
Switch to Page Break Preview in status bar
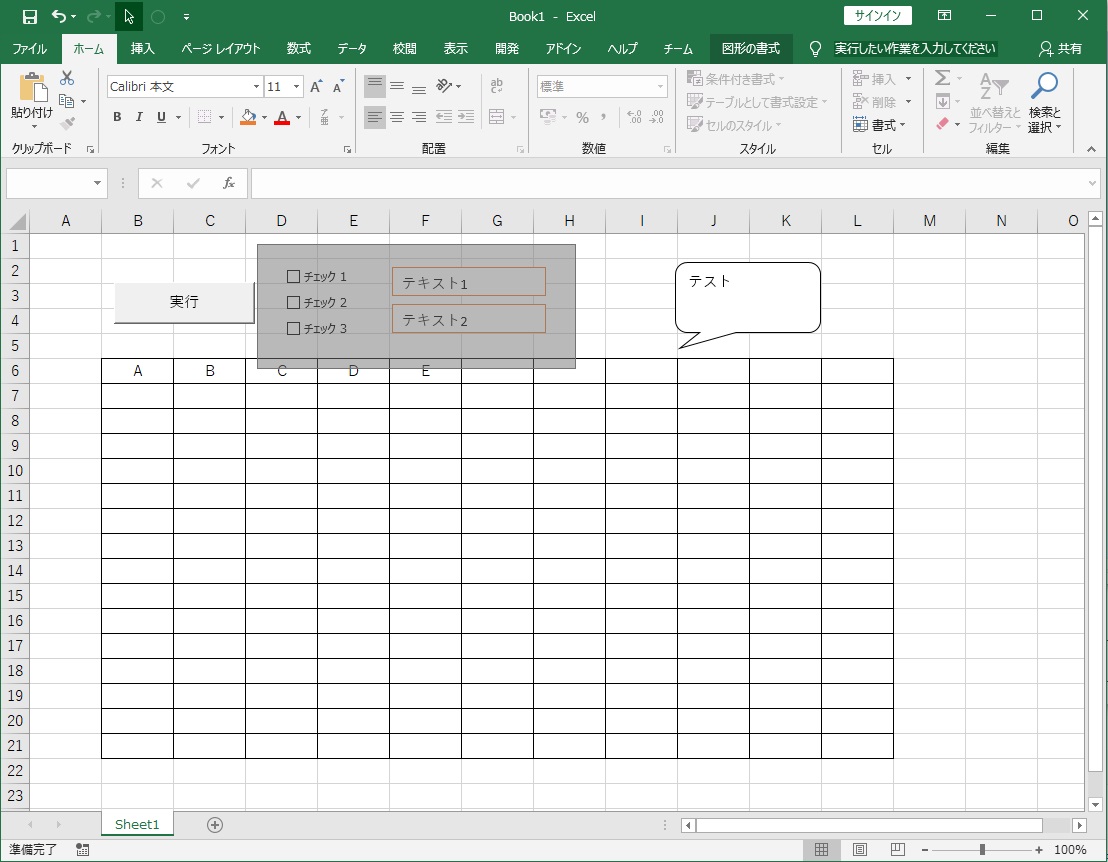coord(897,849)
